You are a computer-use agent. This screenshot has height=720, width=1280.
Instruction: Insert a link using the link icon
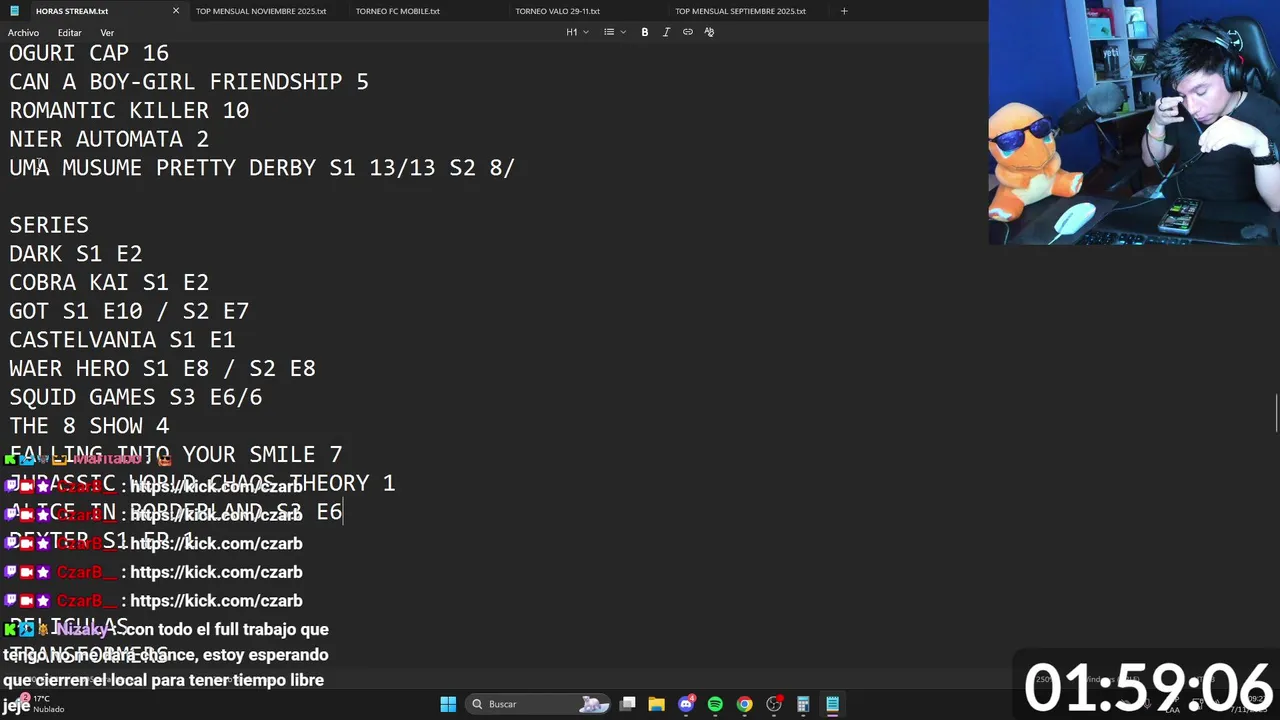(688, 32)
